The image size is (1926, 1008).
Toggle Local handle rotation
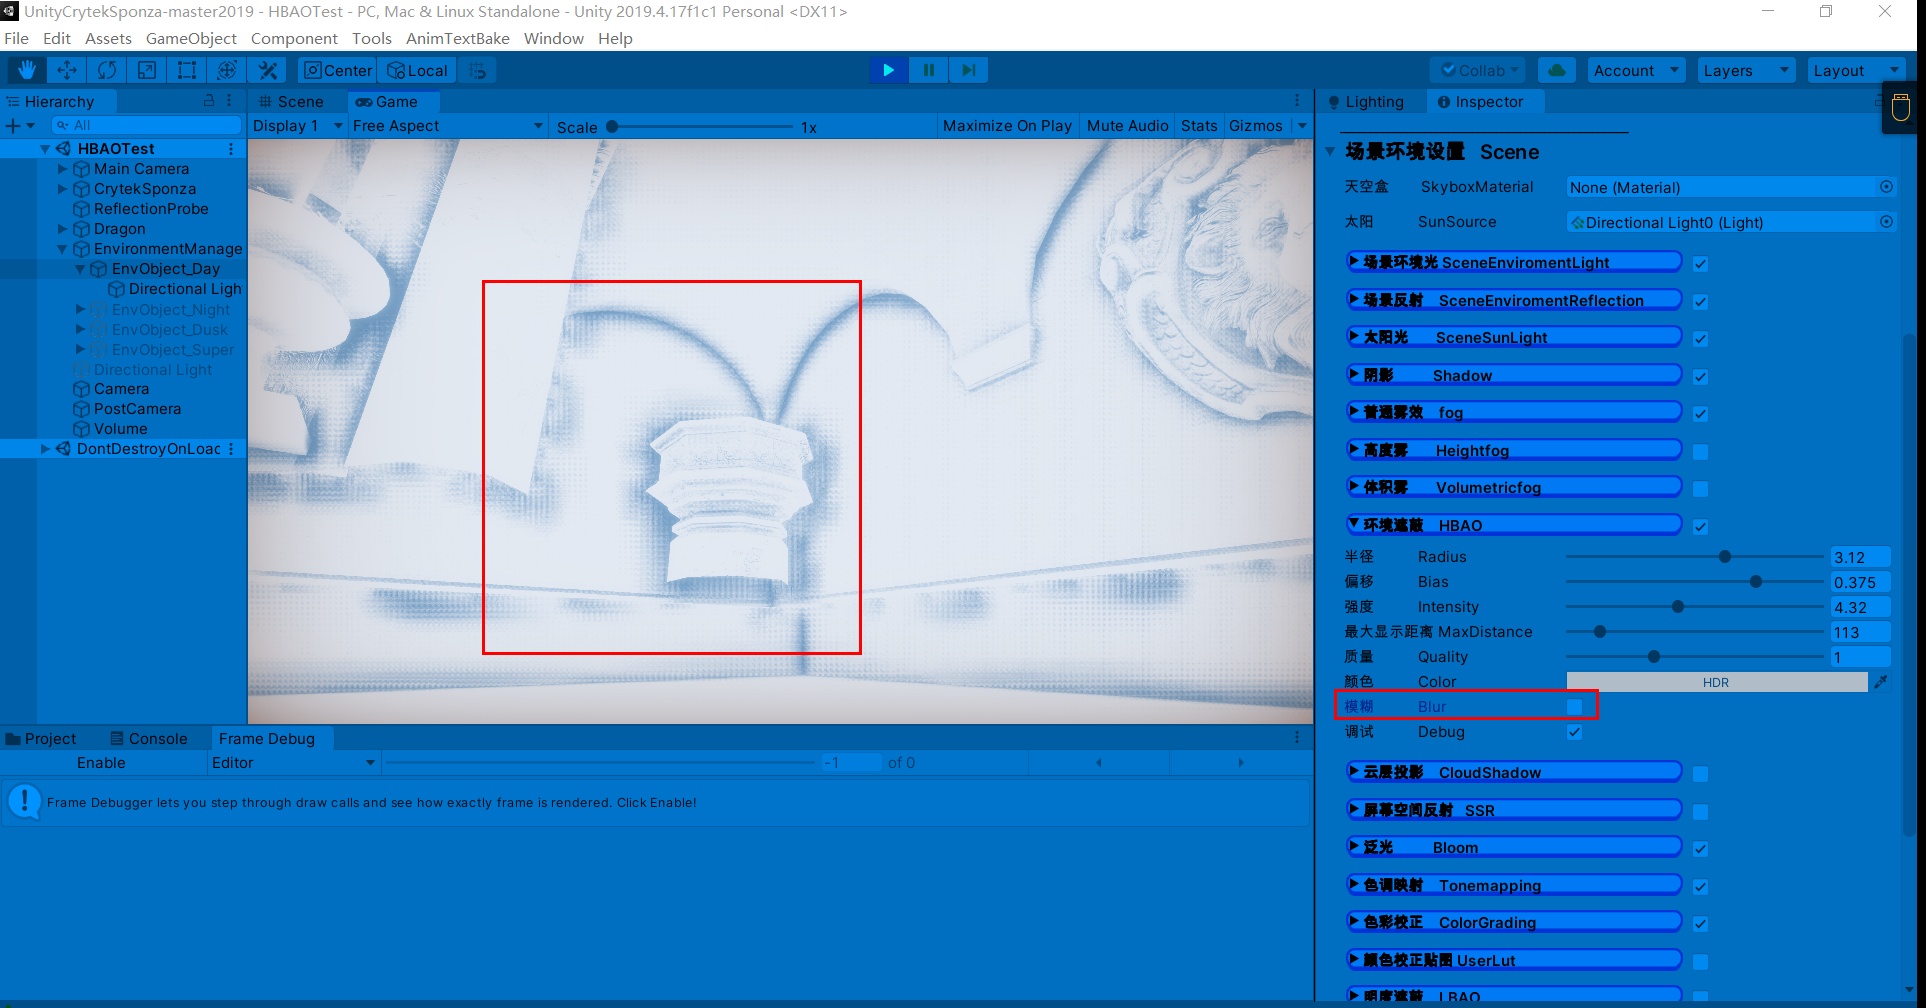[418, 70]
